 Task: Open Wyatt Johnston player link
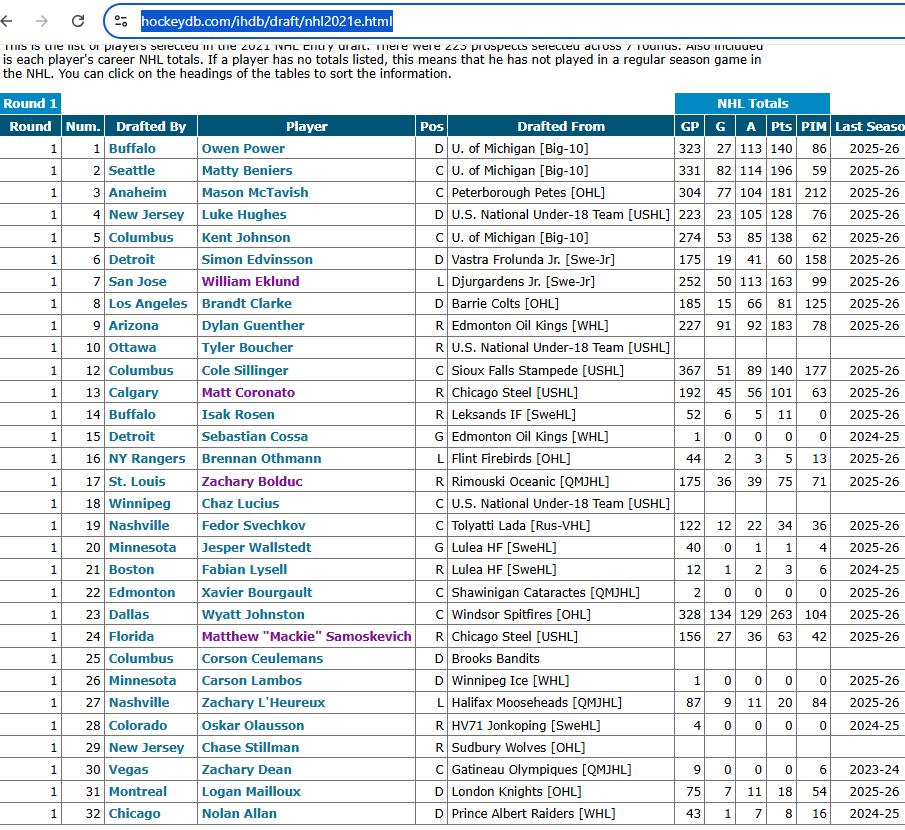(x=253, y=614)
